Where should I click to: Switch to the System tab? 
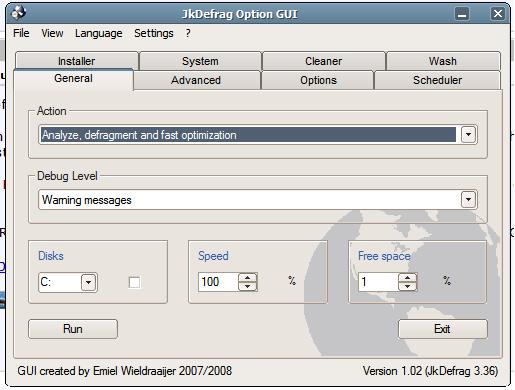(200, 61)
